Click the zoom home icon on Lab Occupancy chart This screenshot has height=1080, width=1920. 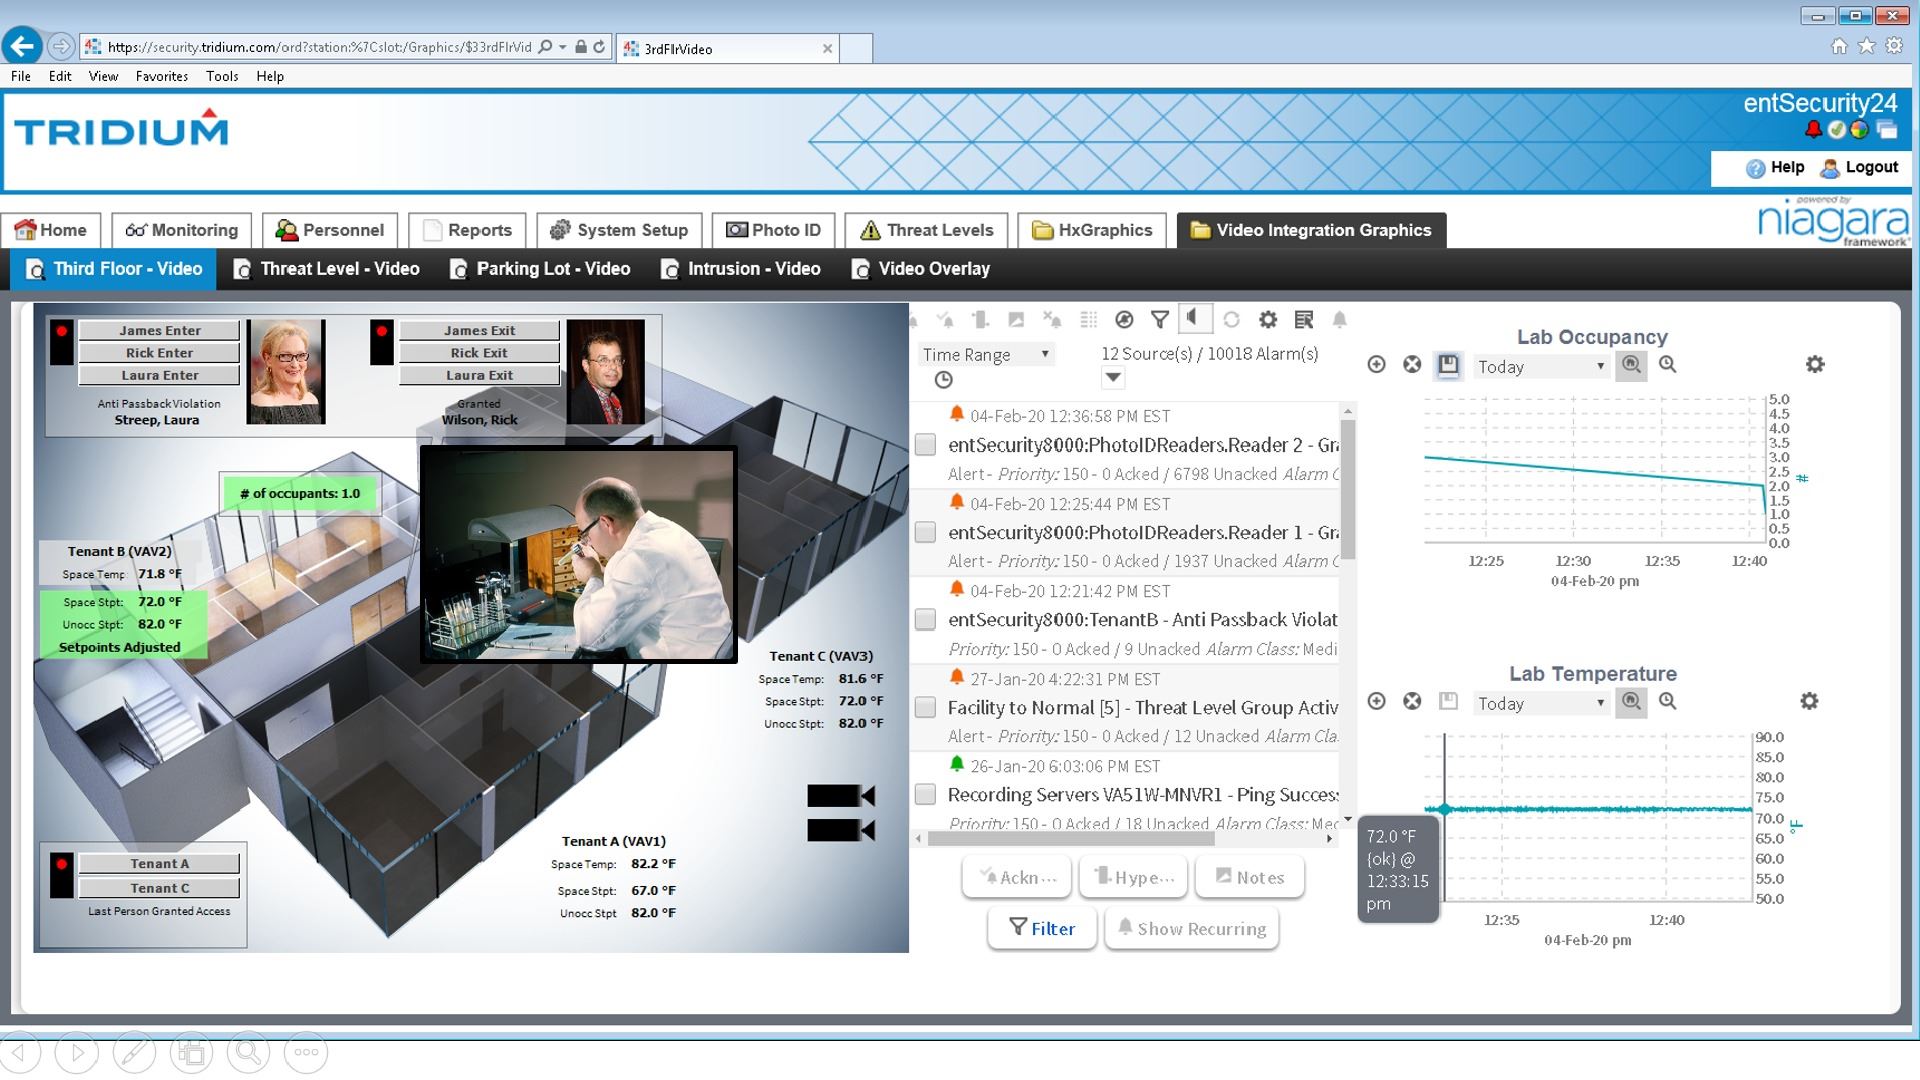(1631, 365)
